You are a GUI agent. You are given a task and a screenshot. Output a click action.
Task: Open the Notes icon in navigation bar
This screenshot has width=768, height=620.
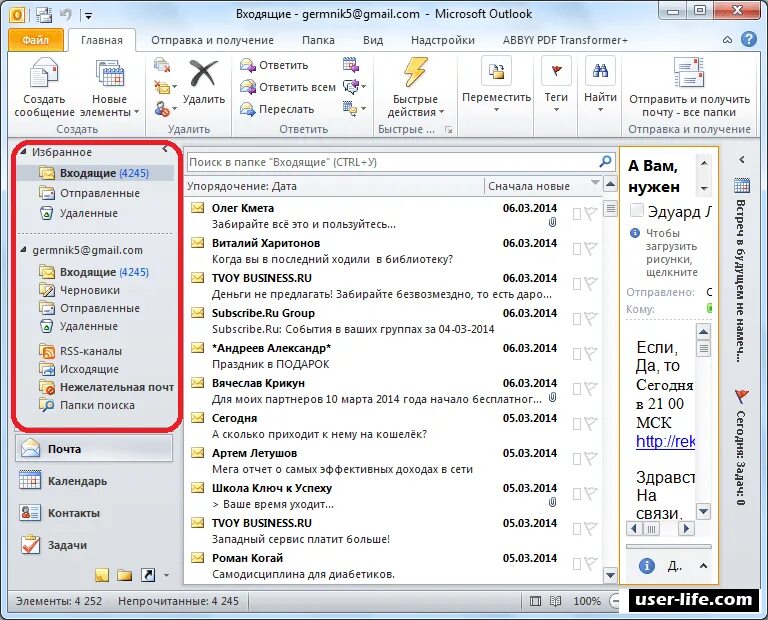[x=102, y=575]
